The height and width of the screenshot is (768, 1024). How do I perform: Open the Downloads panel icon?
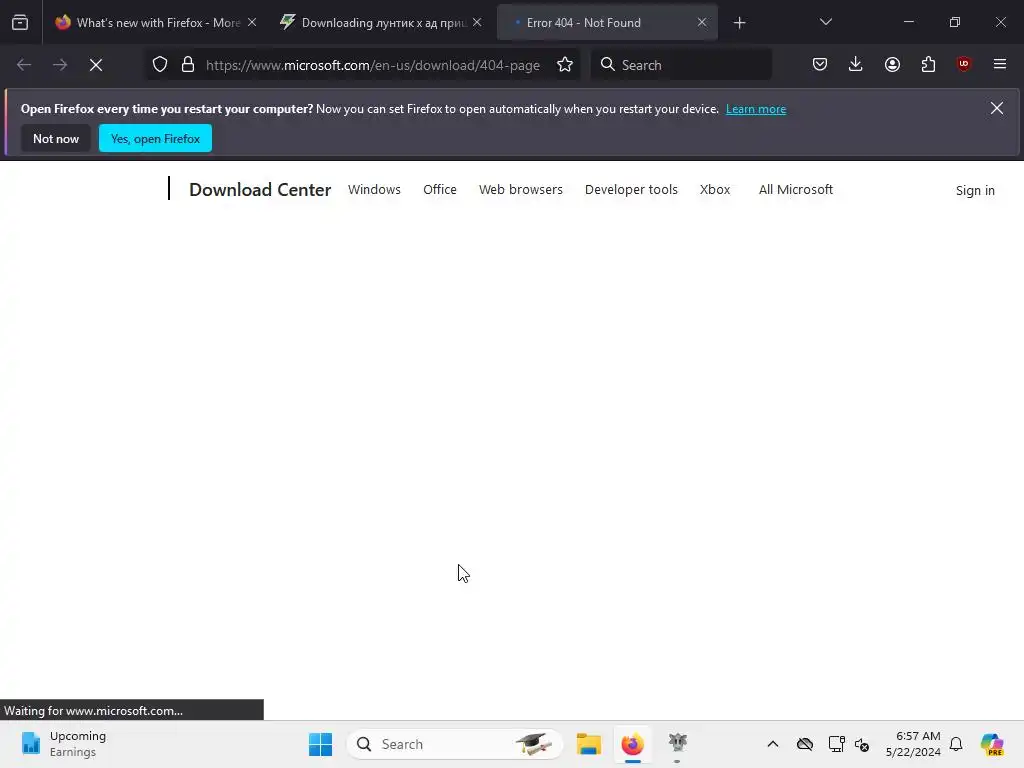(x=856, y=64)
